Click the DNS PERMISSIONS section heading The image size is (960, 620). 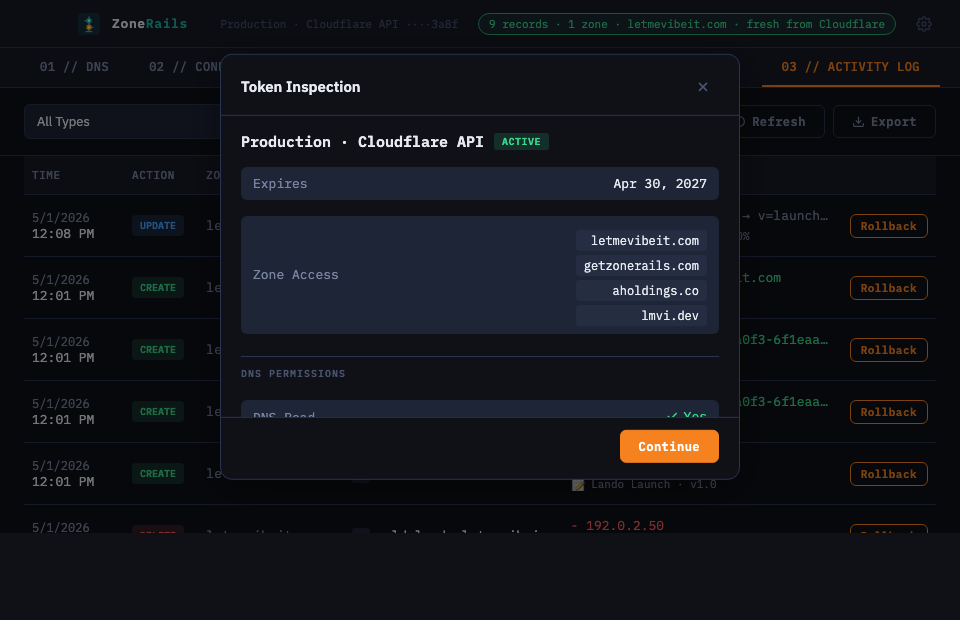293,373
